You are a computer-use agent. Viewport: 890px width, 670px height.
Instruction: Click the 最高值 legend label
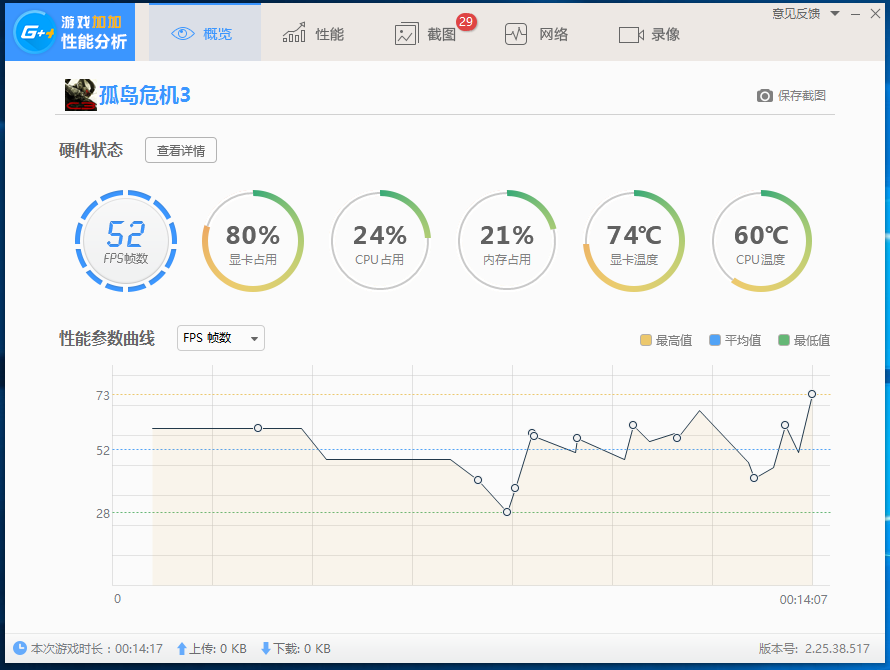click(674, 340)
